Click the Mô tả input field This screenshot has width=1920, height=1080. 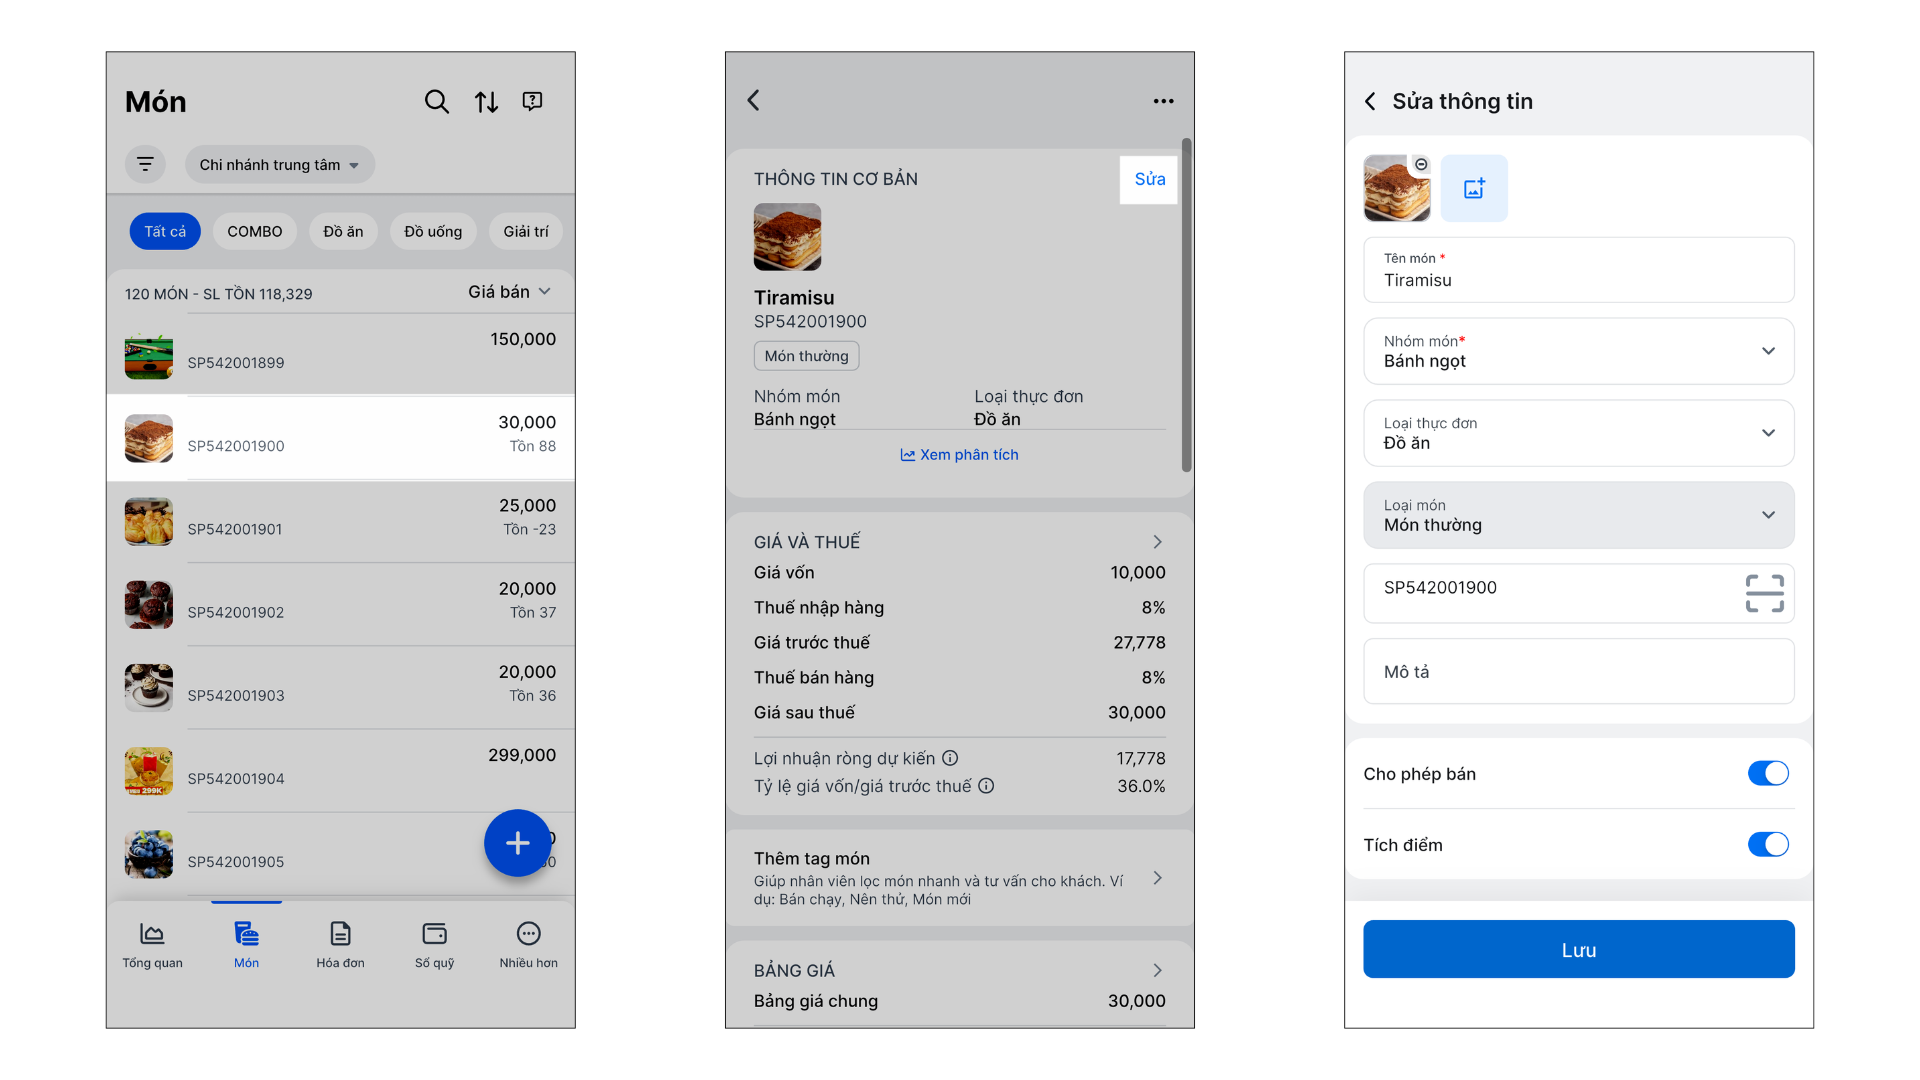click(x=1578, y=672)
